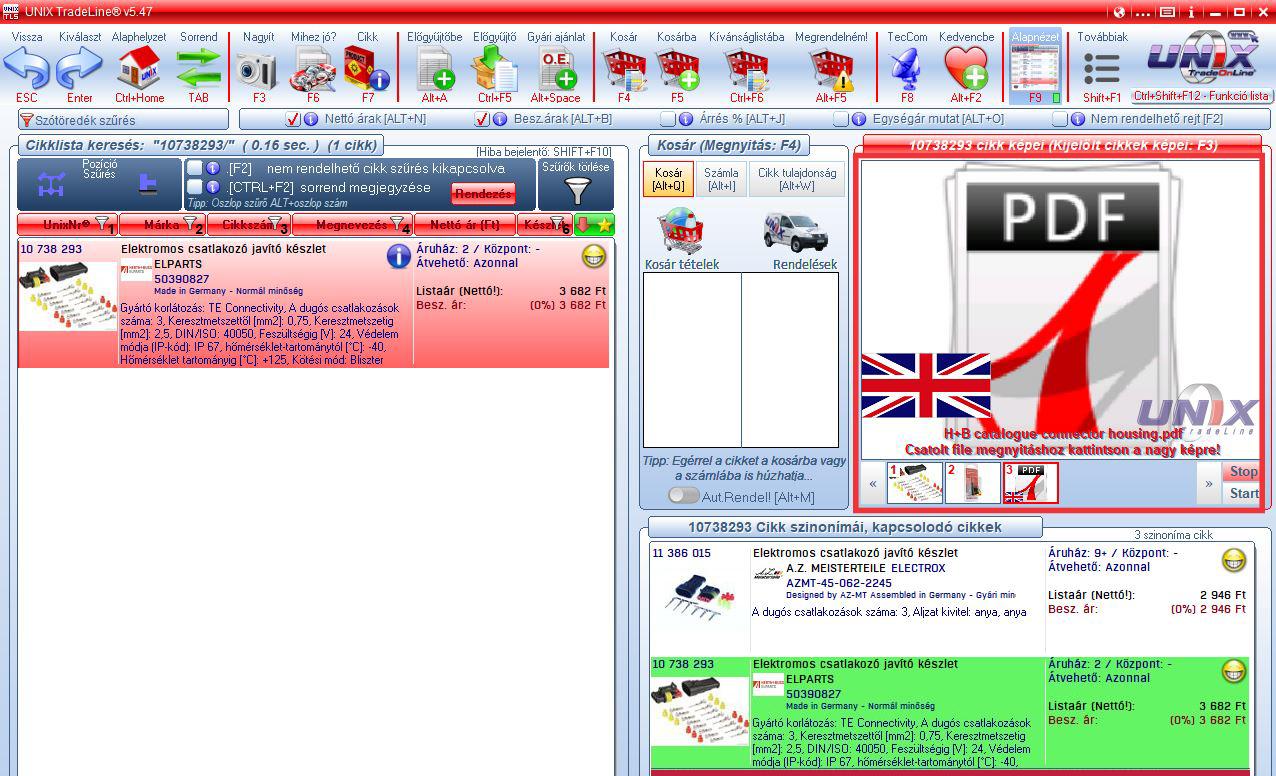Sort by Nettó ár (Ft) column
The image size is (1276, 776).
point(465,225)
